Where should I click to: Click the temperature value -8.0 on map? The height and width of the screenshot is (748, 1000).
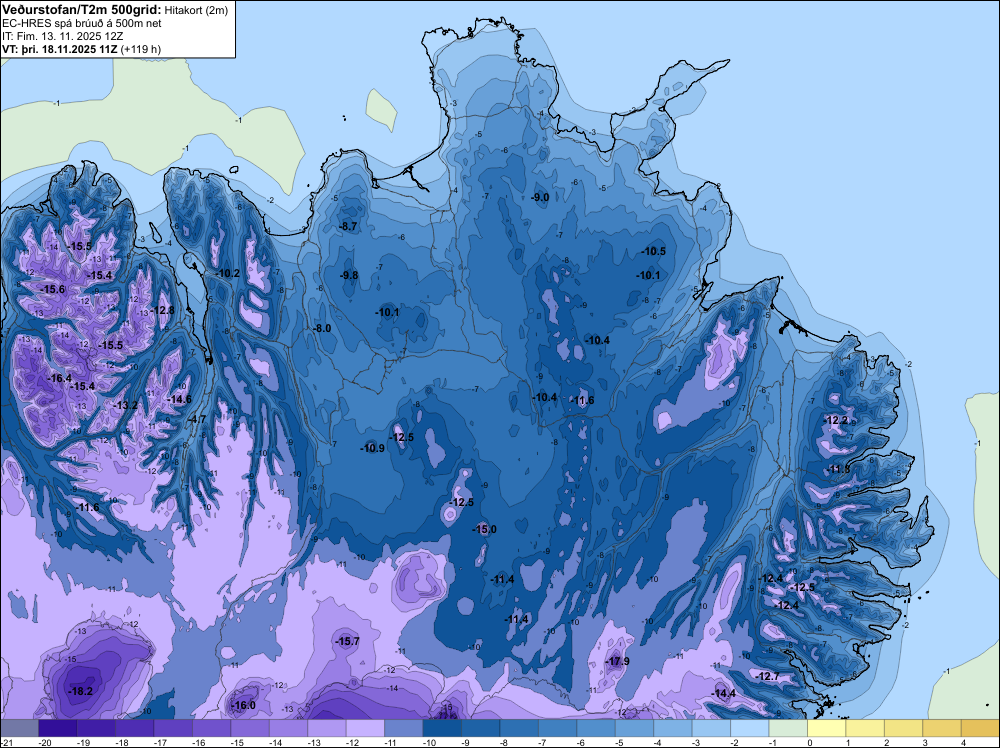(x=321, y=328)
